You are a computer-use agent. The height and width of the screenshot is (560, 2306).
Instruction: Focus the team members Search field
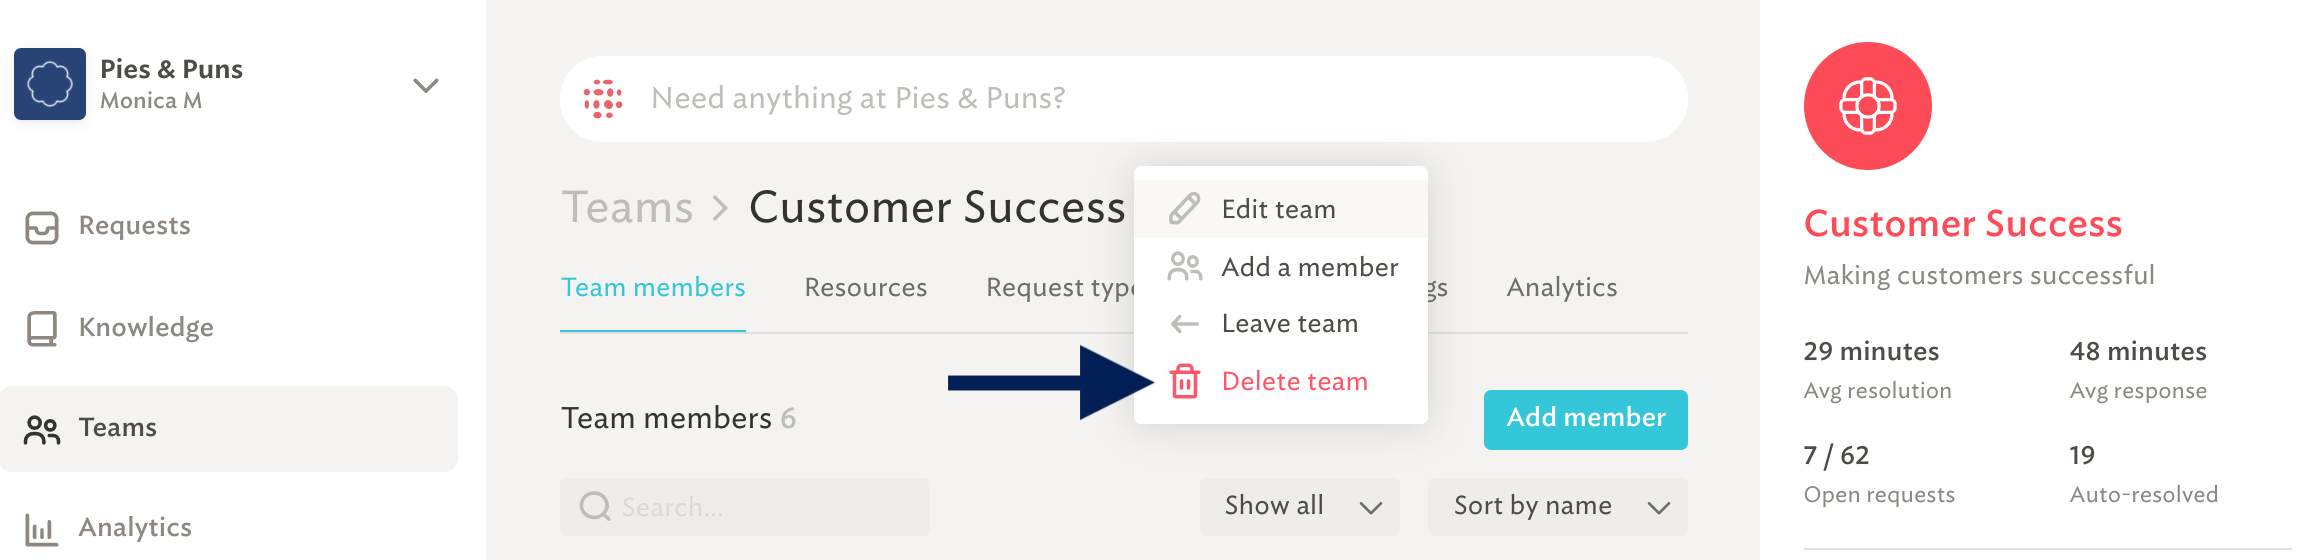pos(745,507)
